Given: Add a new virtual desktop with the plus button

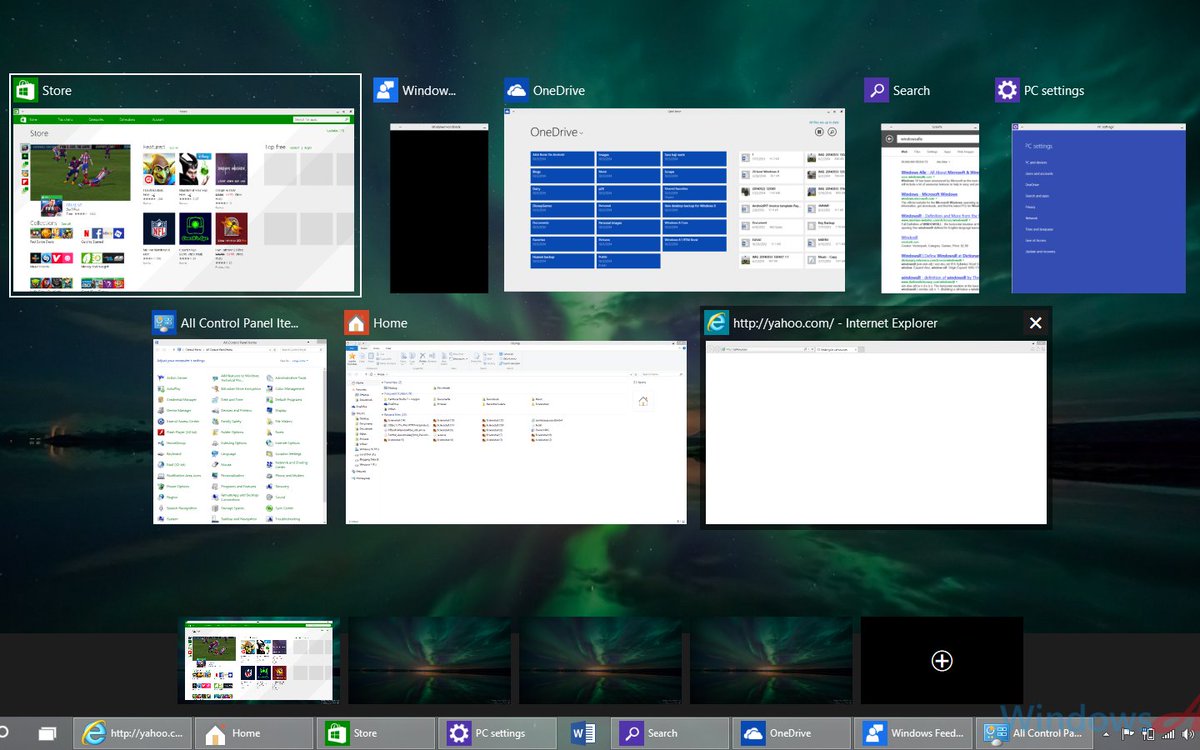Looking at the screenshot, I should tap(941, 660).
